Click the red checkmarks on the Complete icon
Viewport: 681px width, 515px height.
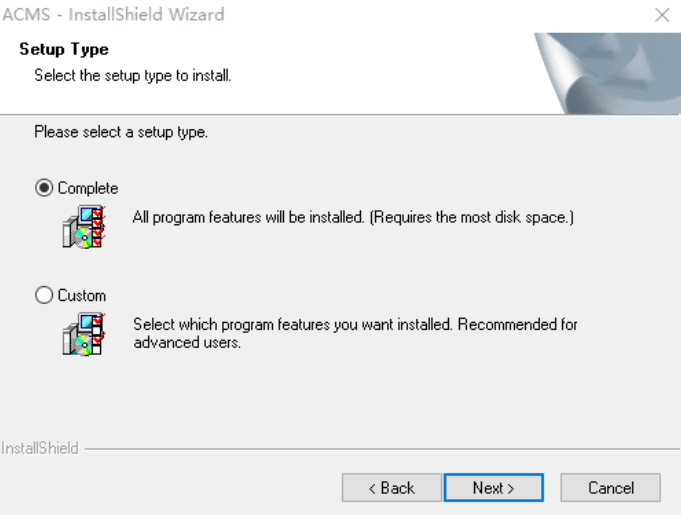pos(99,227)
